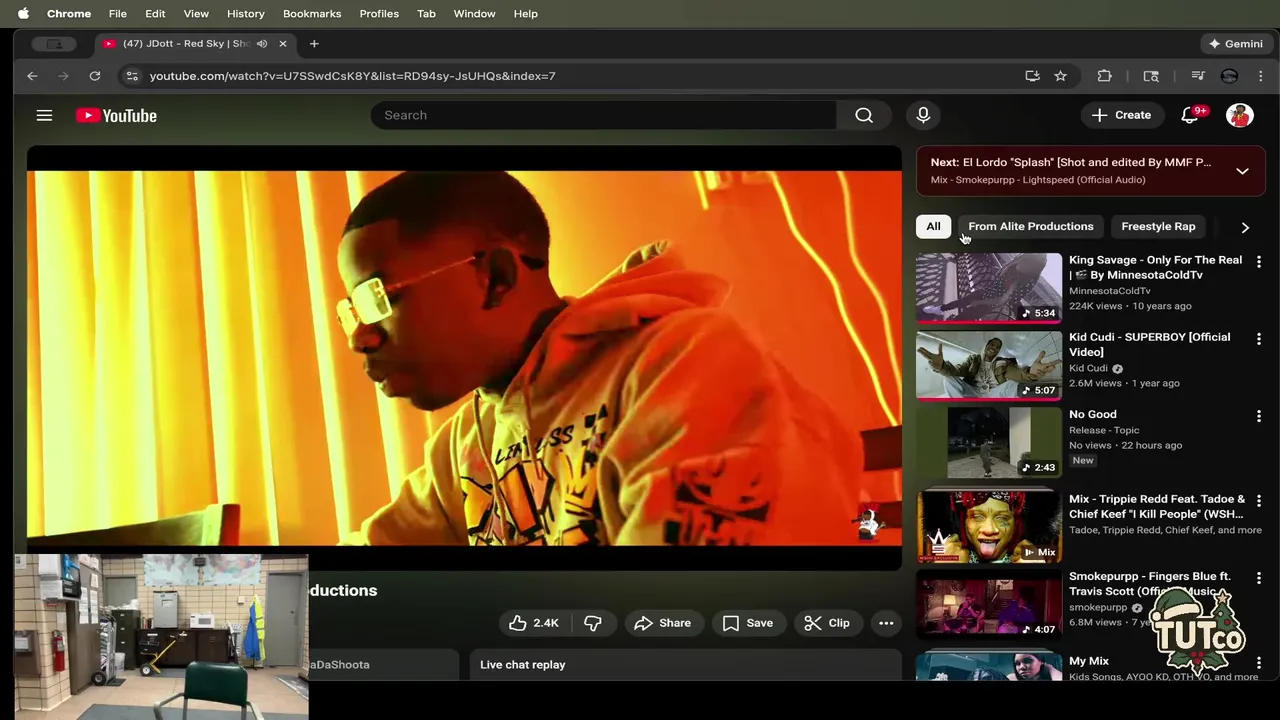Open the Live chat replay panel
Screen dimensions: 1280x720
686,665
